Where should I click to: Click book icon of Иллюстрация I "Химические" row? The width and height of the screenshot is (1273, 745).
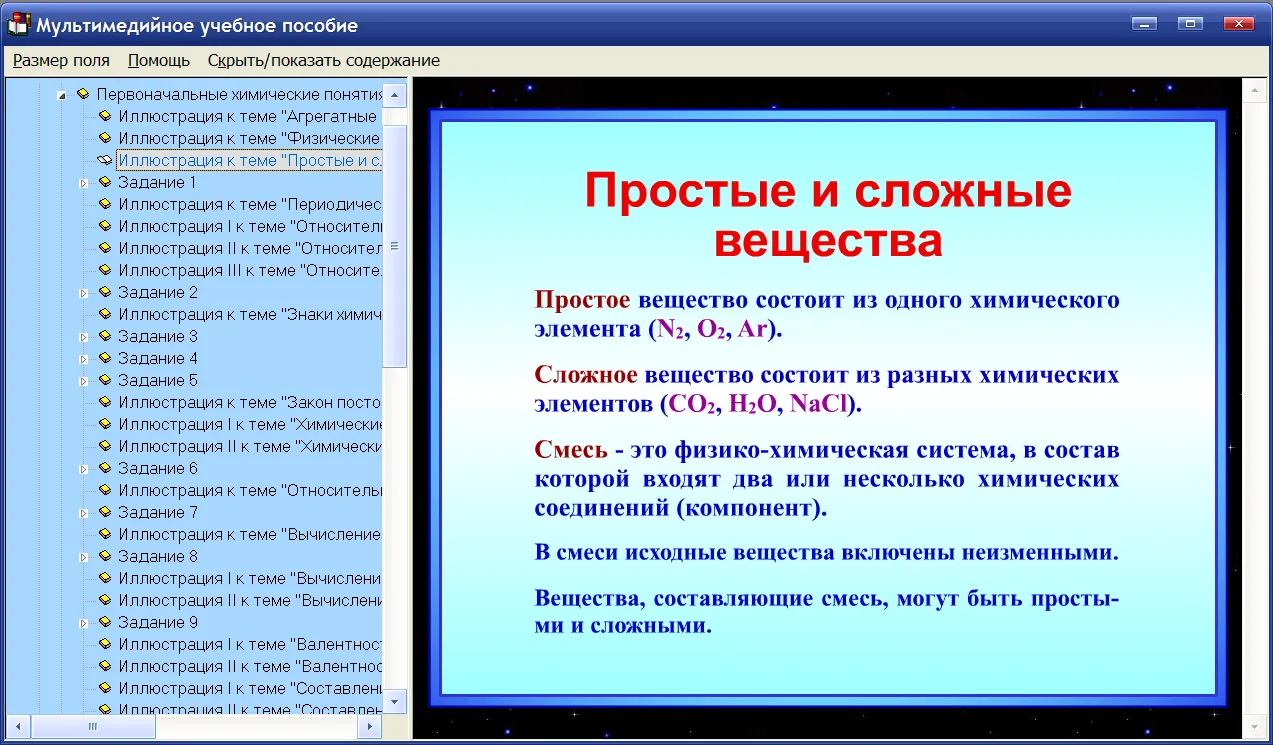click(104, 425)
